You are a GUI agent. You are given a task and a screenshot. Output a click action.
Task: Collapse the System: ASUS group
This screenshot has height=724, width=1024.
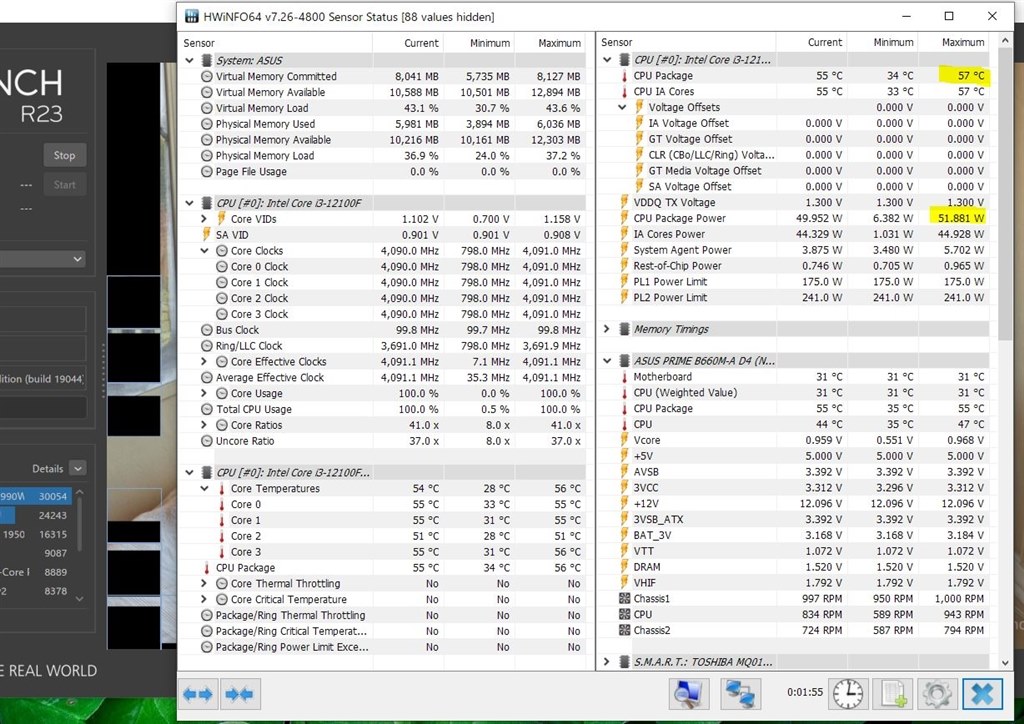[x=189, y=61]
